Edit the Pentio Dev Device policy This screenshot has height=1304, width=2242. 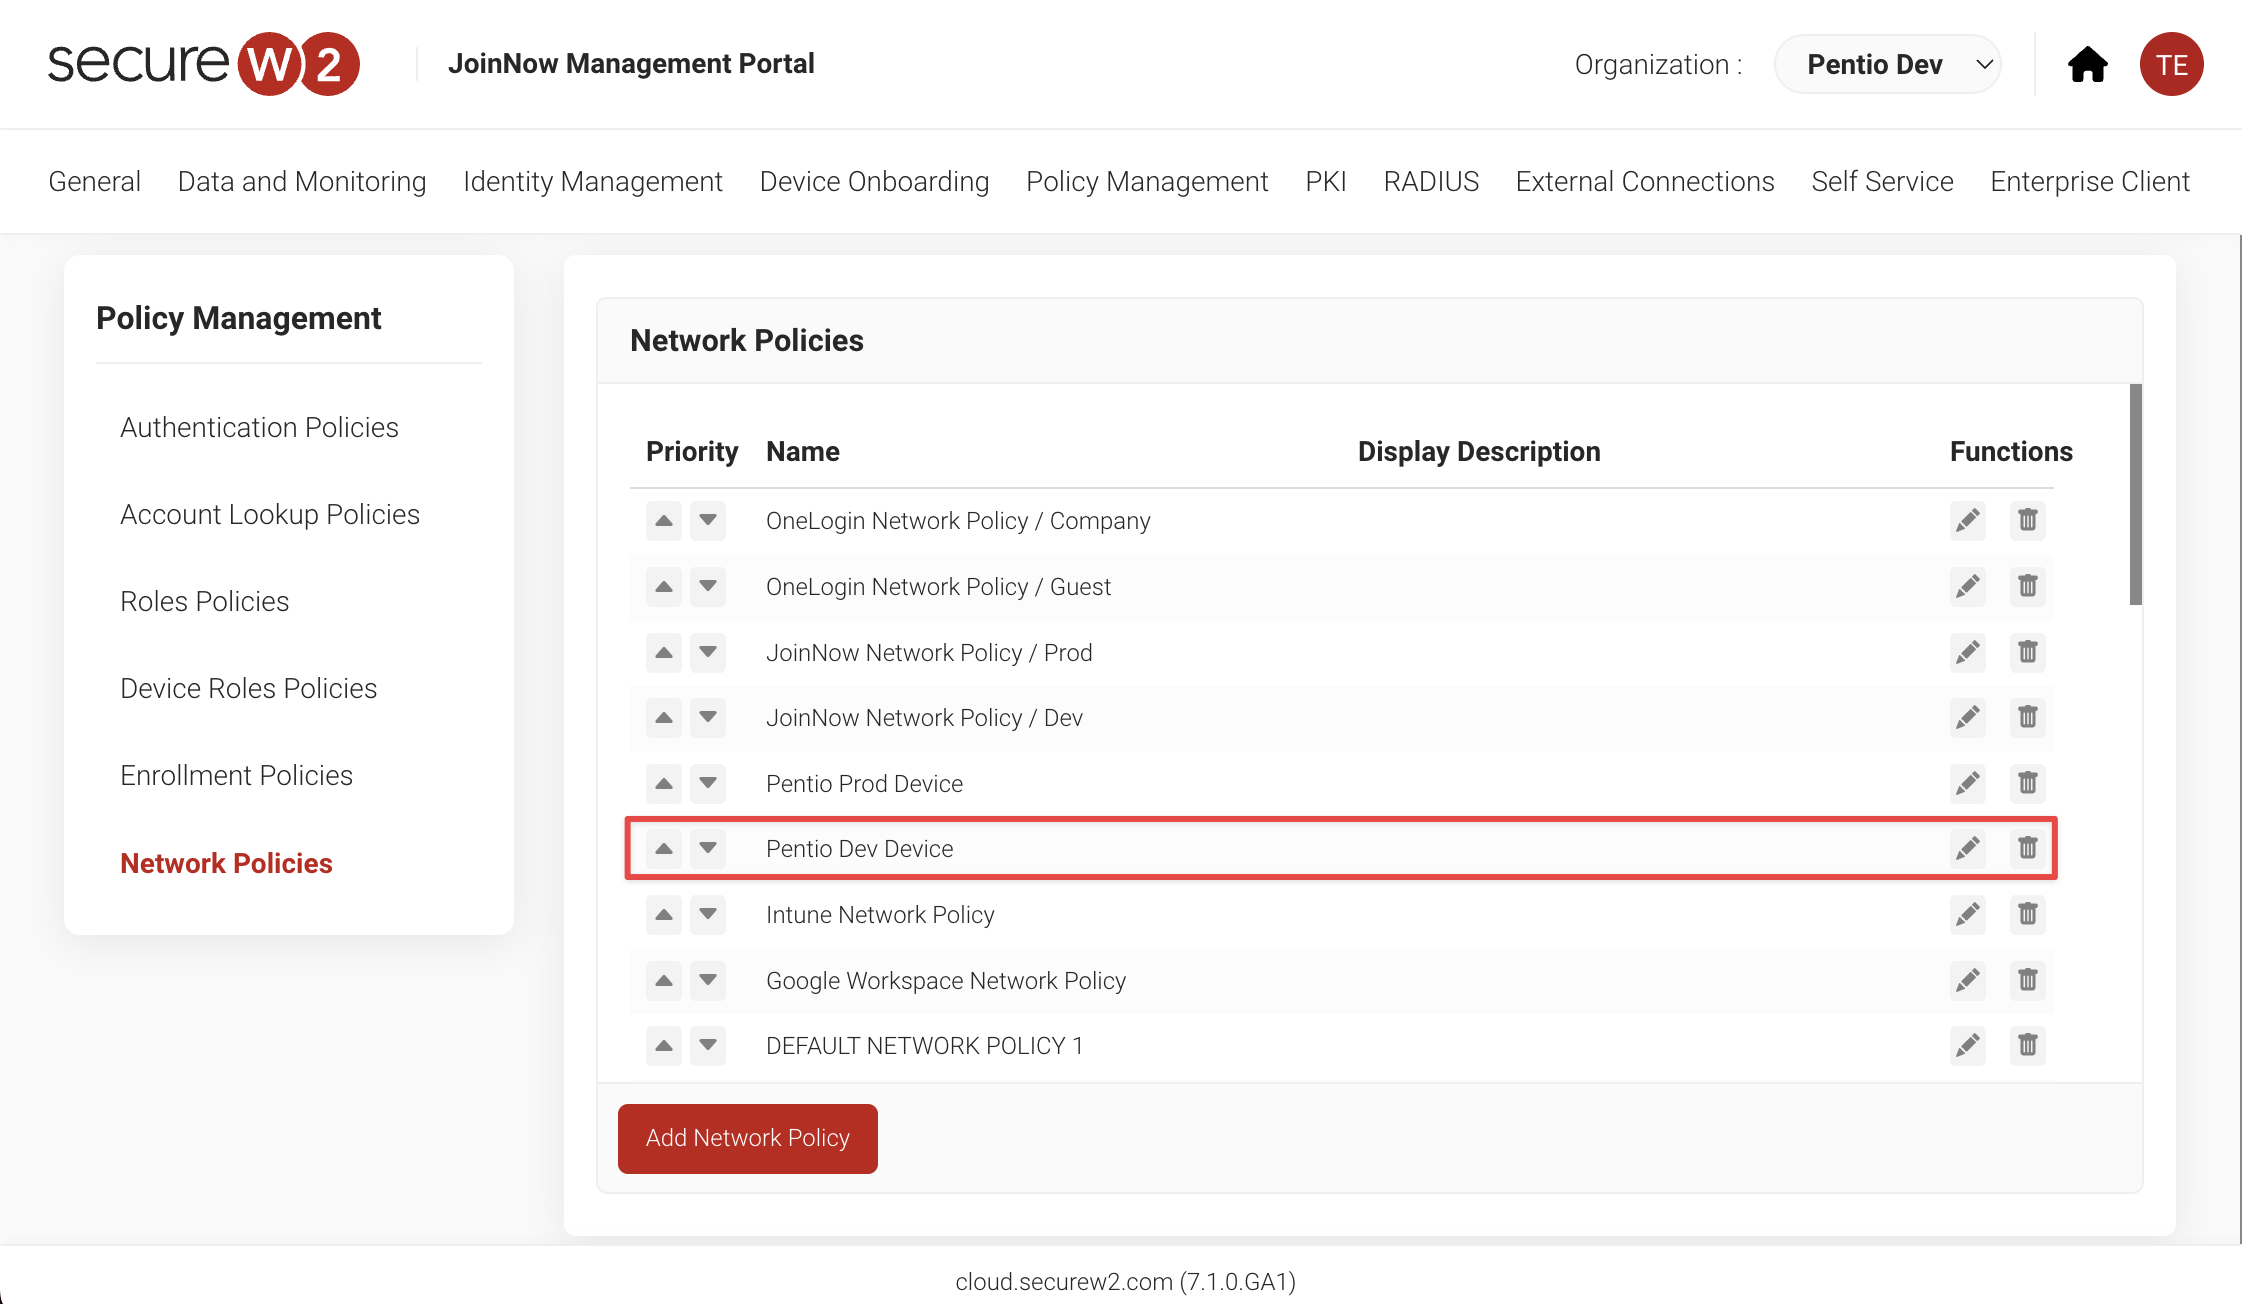[x=1967, y=848]
